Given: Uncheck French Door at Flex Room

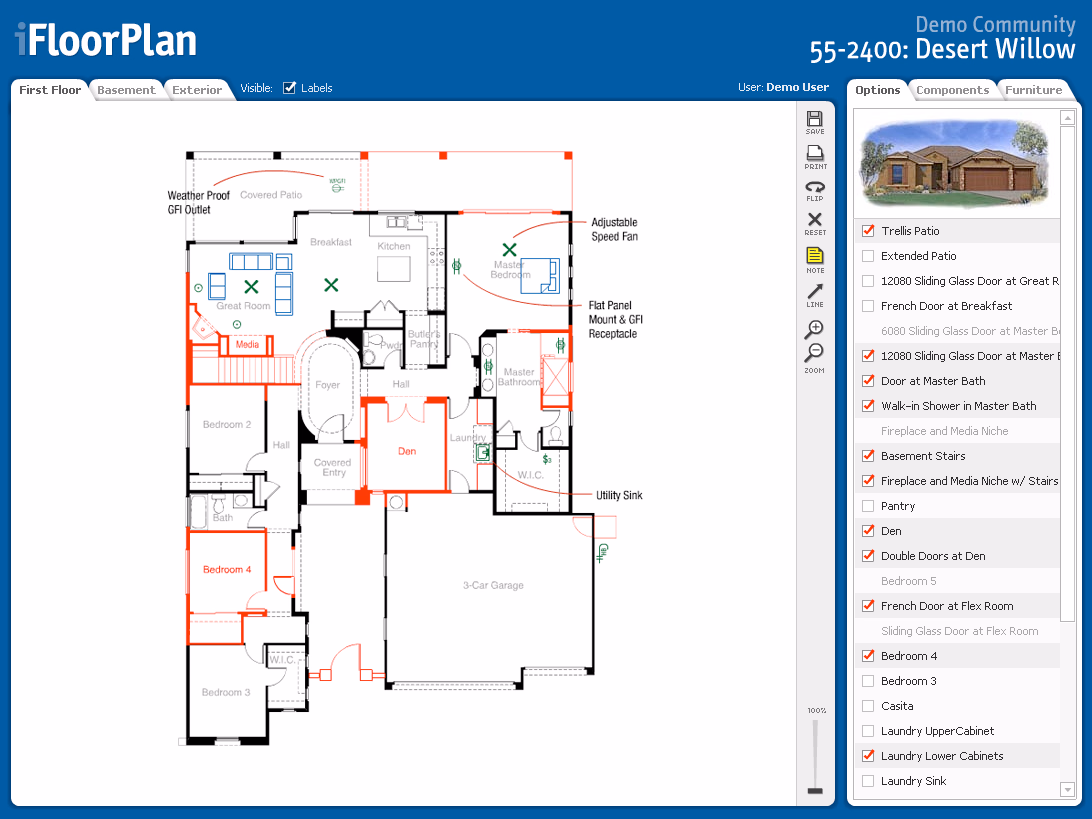Looking at the screenshot, I should pos(868,606).
